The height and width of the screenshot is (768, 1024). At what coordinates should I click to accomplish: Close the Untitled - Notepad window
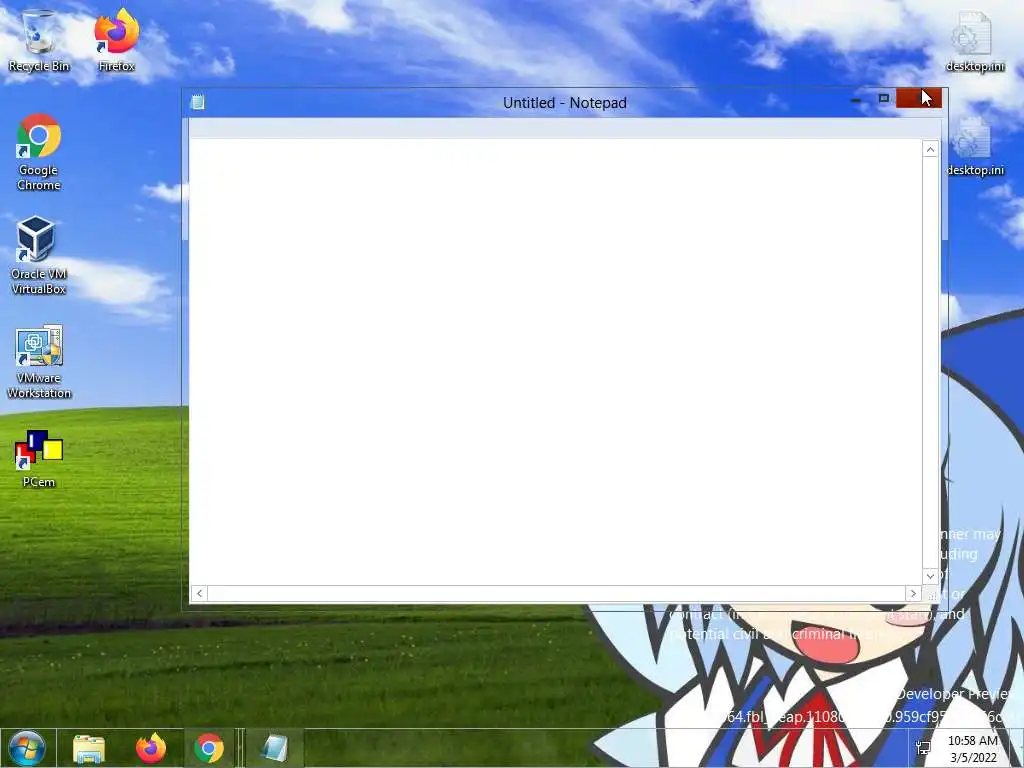(x=919, y=98)
